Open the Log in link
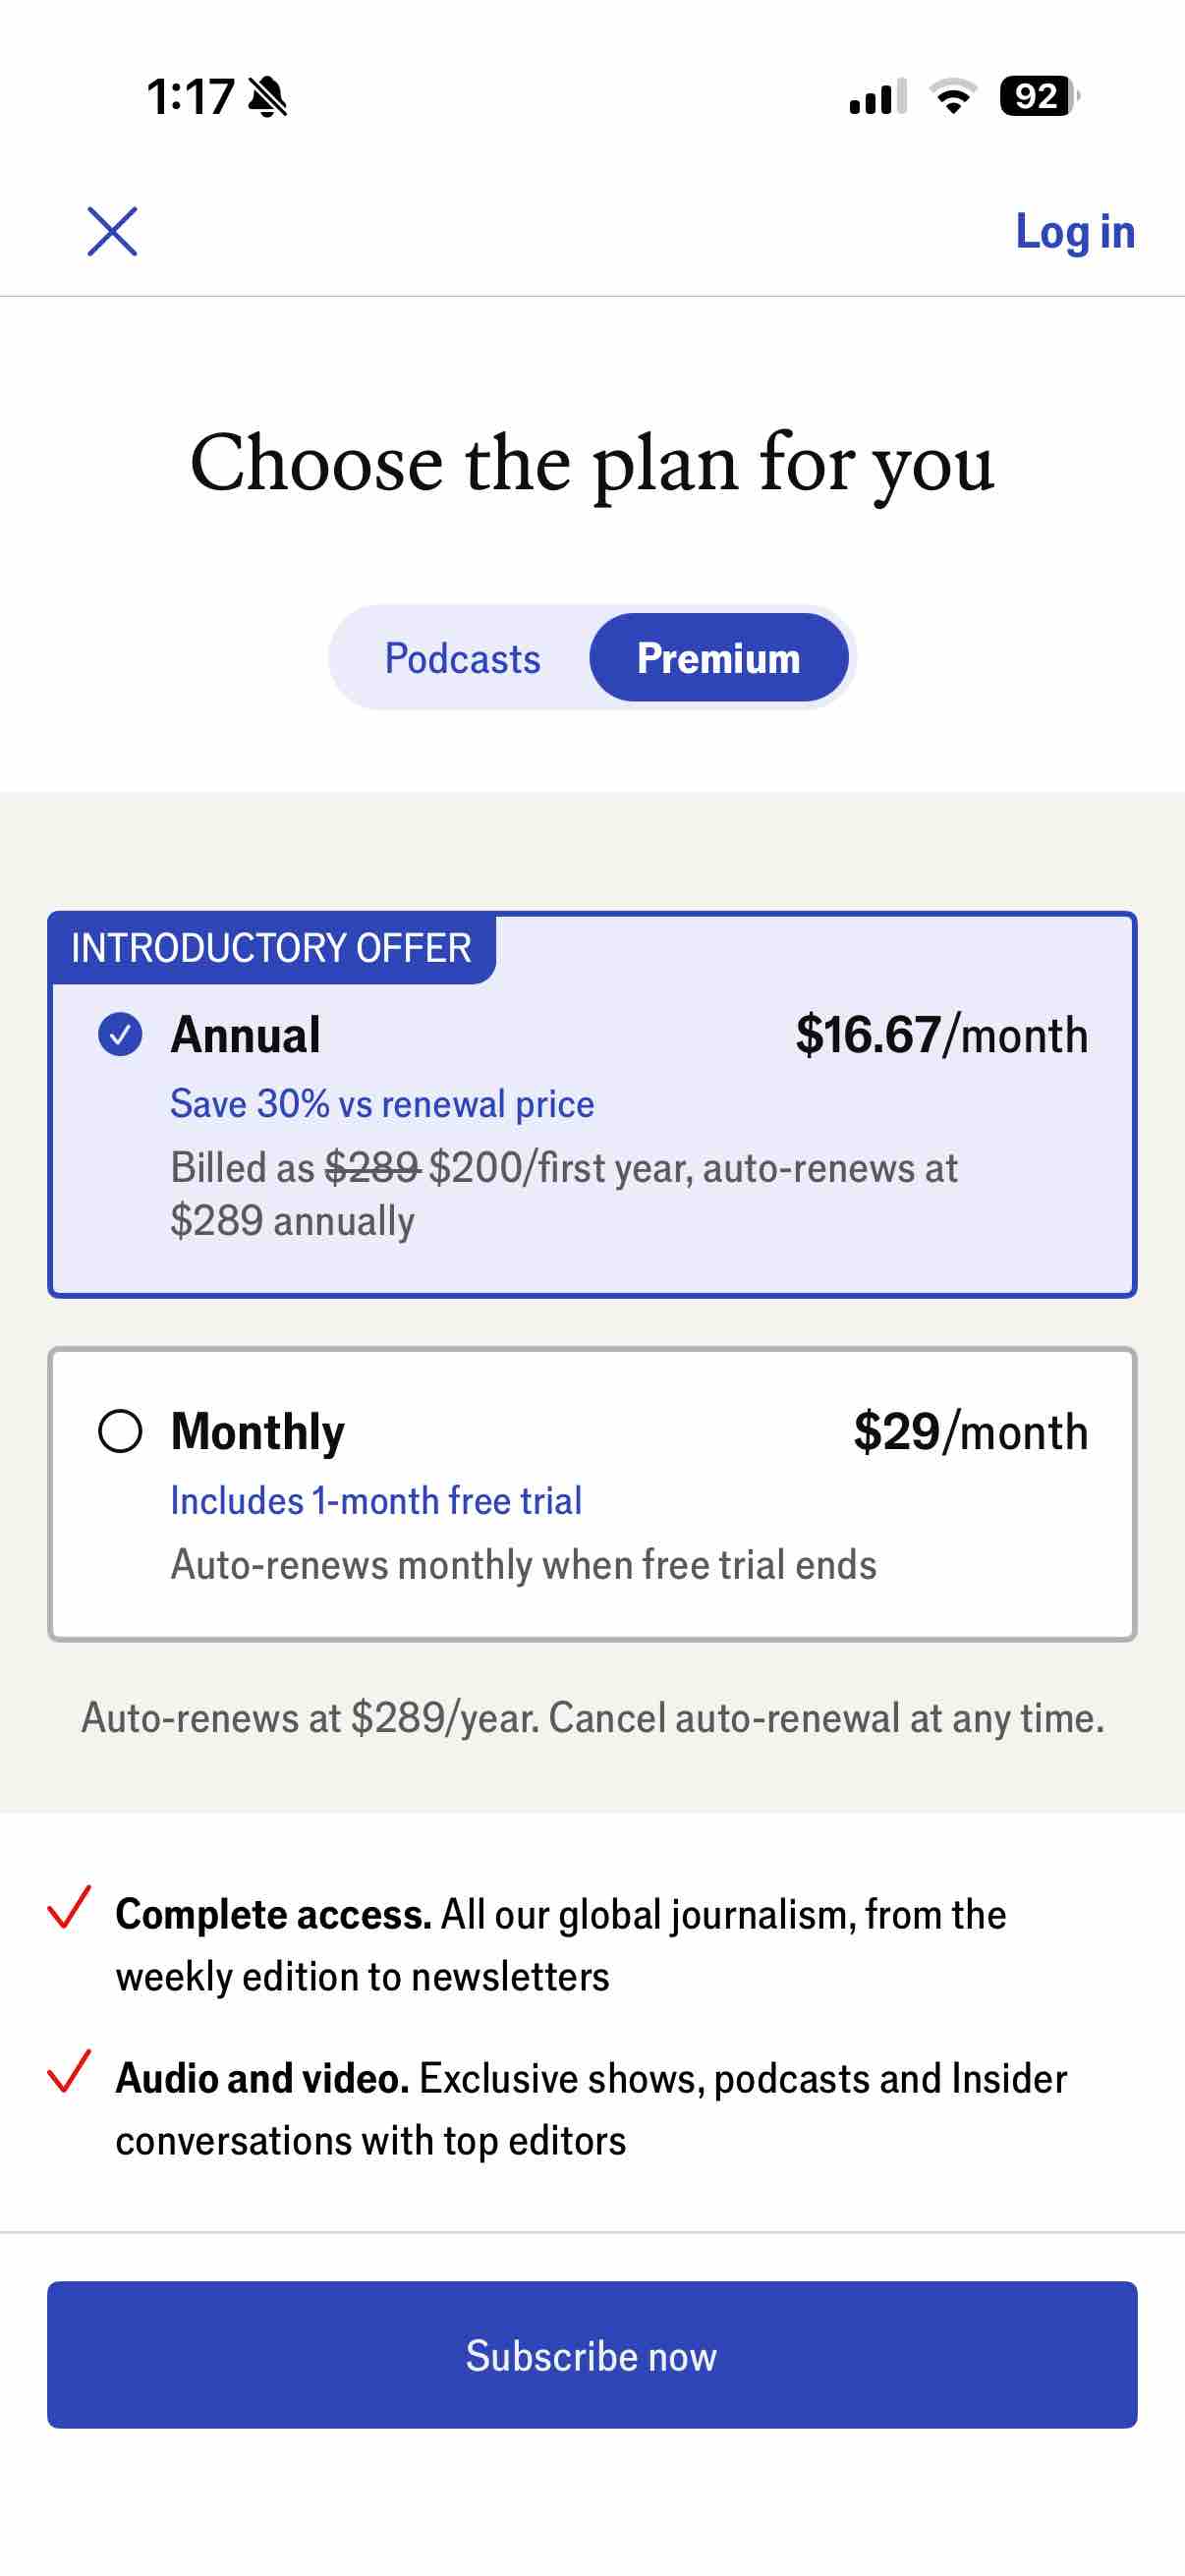The width and height of the screenshot is (1185, 2576). tap(1075, 232)
